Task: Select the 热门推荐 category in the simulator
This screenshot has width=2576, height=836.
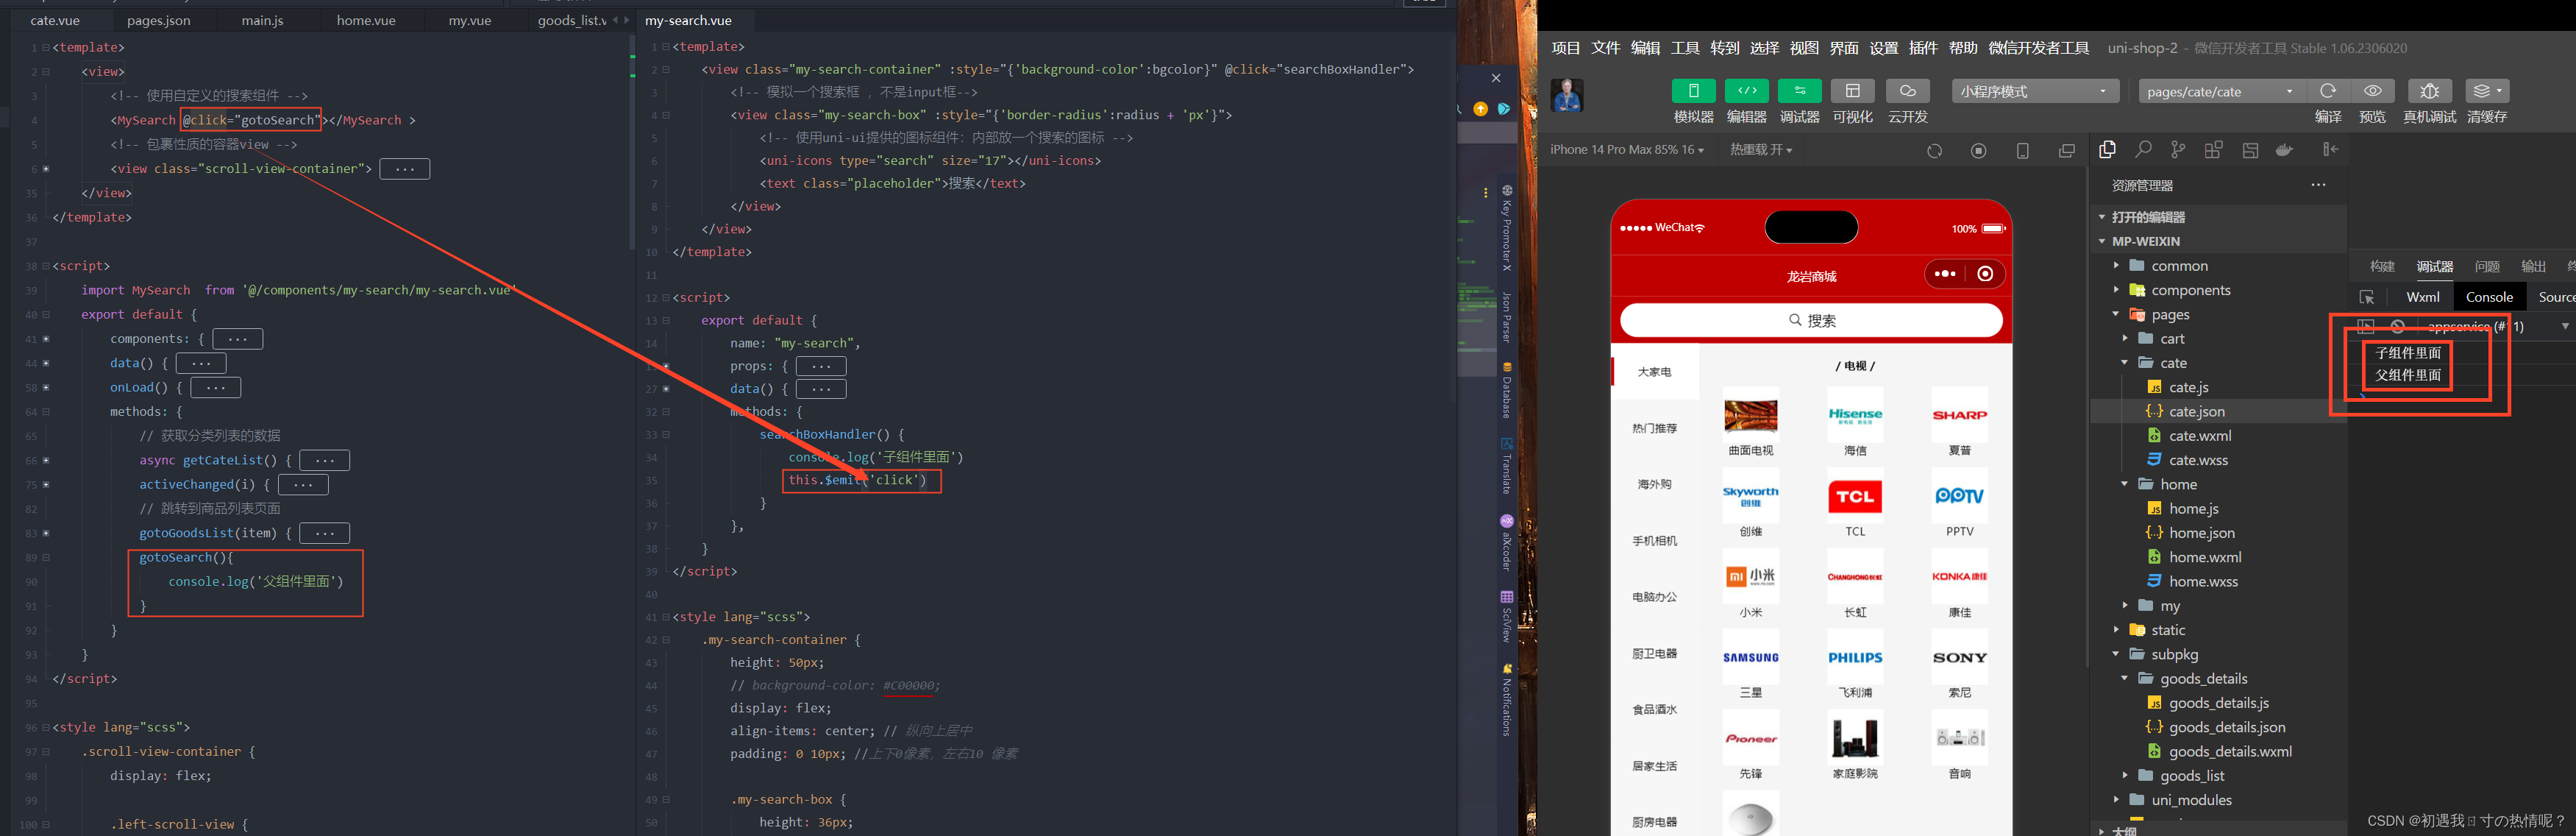Action: [1654, 428]
